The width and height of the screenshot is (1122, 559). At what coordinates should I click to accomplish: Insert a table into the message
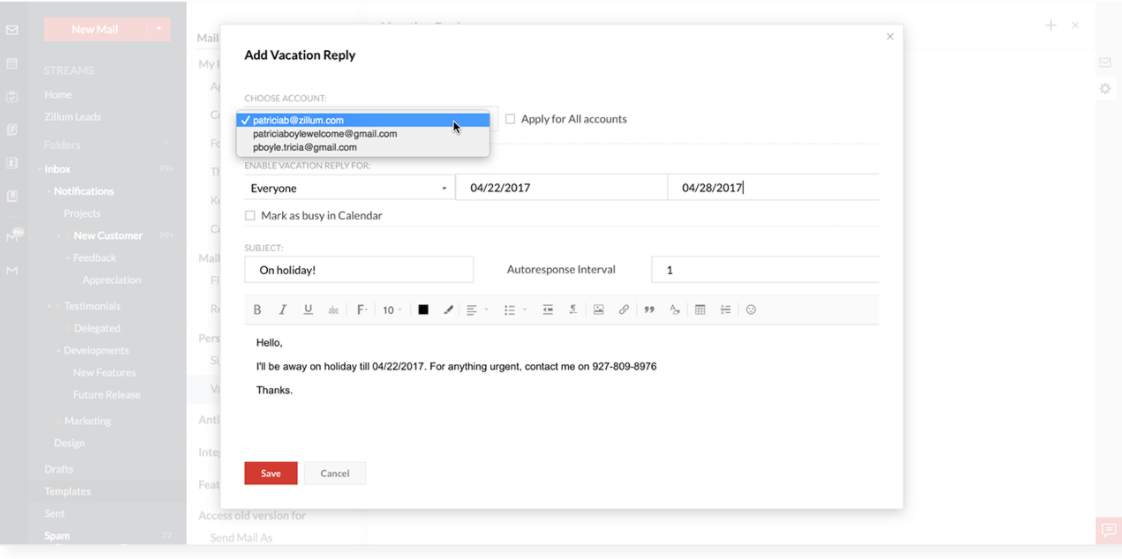pos(701,310)
